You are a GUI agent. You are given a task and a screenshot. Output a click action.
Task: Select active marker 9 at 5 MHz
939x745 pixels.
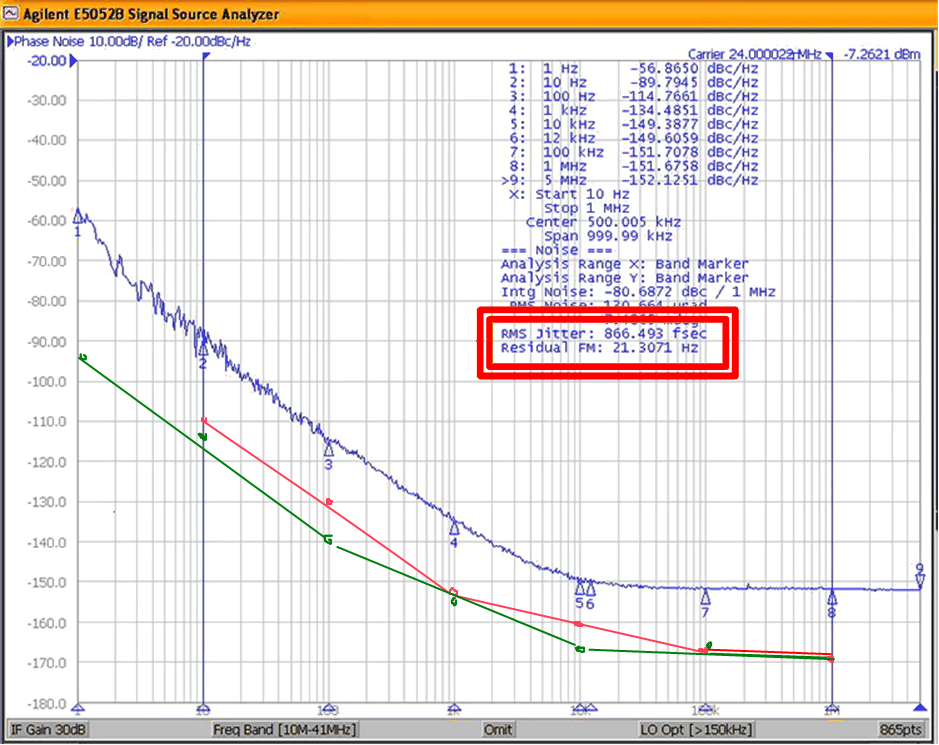[920, 579]
